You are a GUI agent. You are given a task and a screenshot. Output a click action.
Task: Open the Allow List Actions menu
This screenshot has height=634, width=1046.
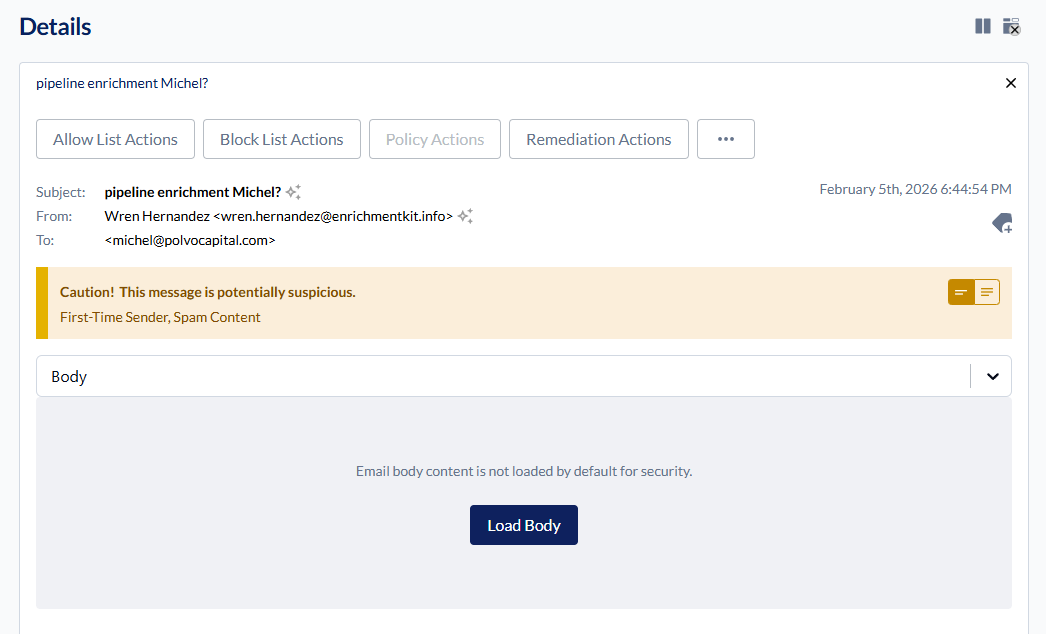[115, 139]
